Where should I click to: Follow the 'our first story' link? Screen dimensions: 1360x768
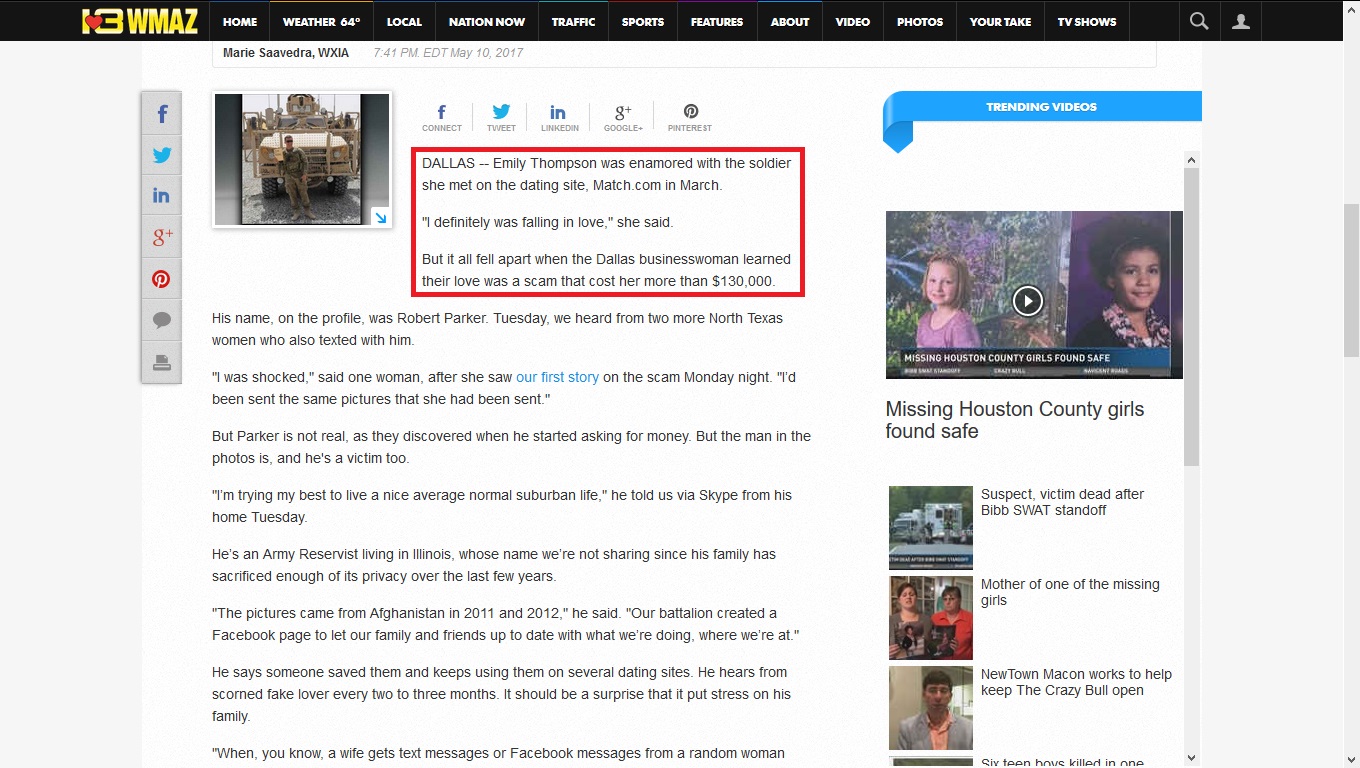pyautogui.click(x=557, y=377)
